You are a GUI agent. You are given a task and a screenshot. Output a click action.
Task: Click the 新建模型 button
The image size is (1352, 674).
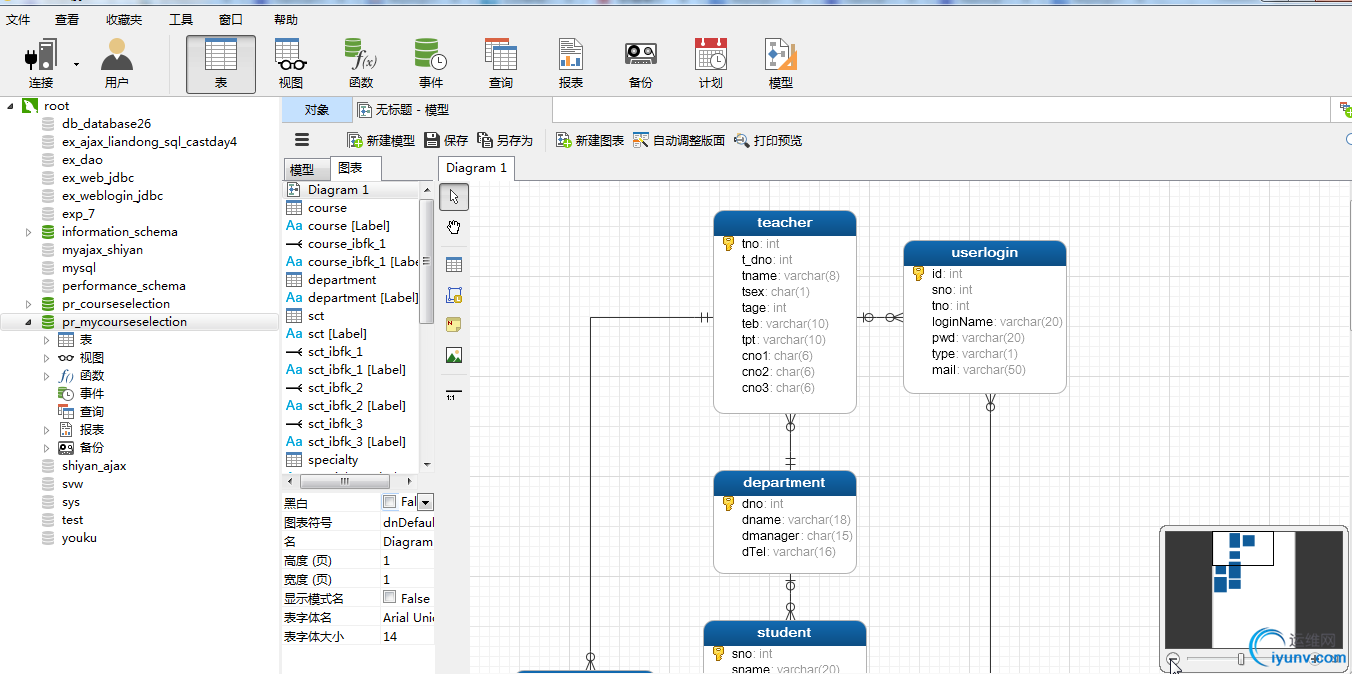[x=380, y=141]
